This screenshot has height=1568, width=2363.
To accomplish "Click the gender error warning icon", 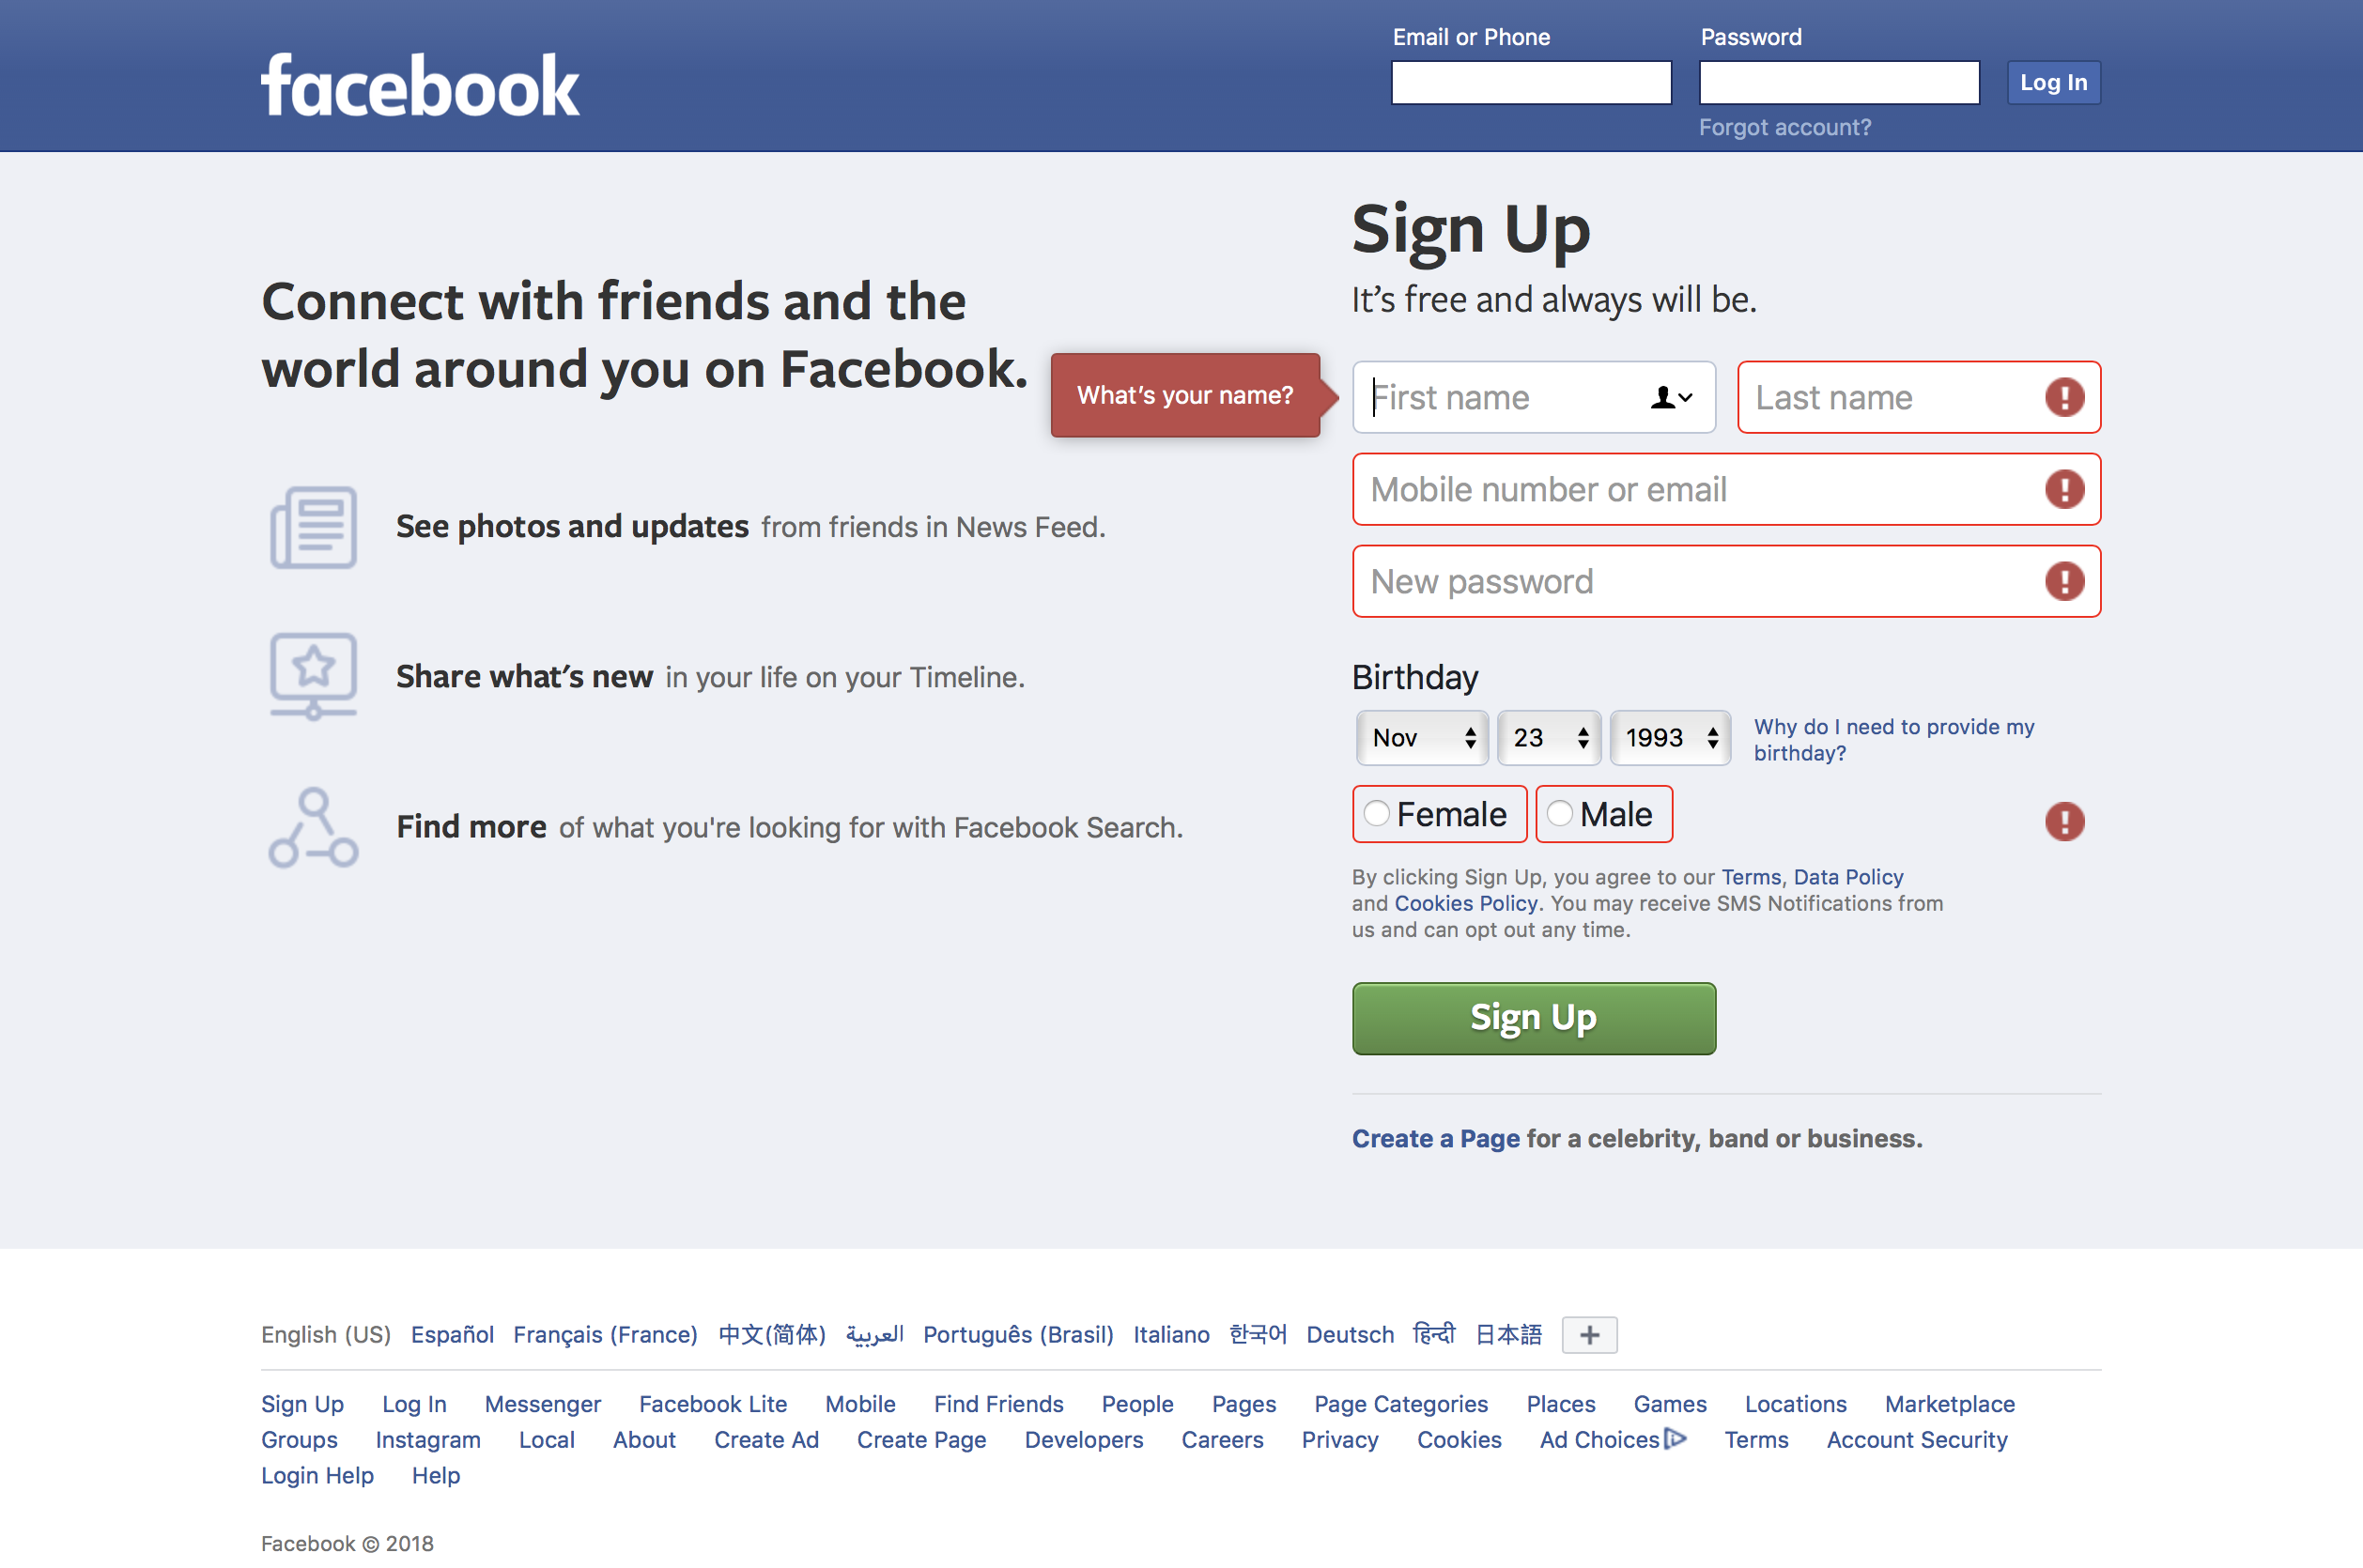I will [2064, 822].
